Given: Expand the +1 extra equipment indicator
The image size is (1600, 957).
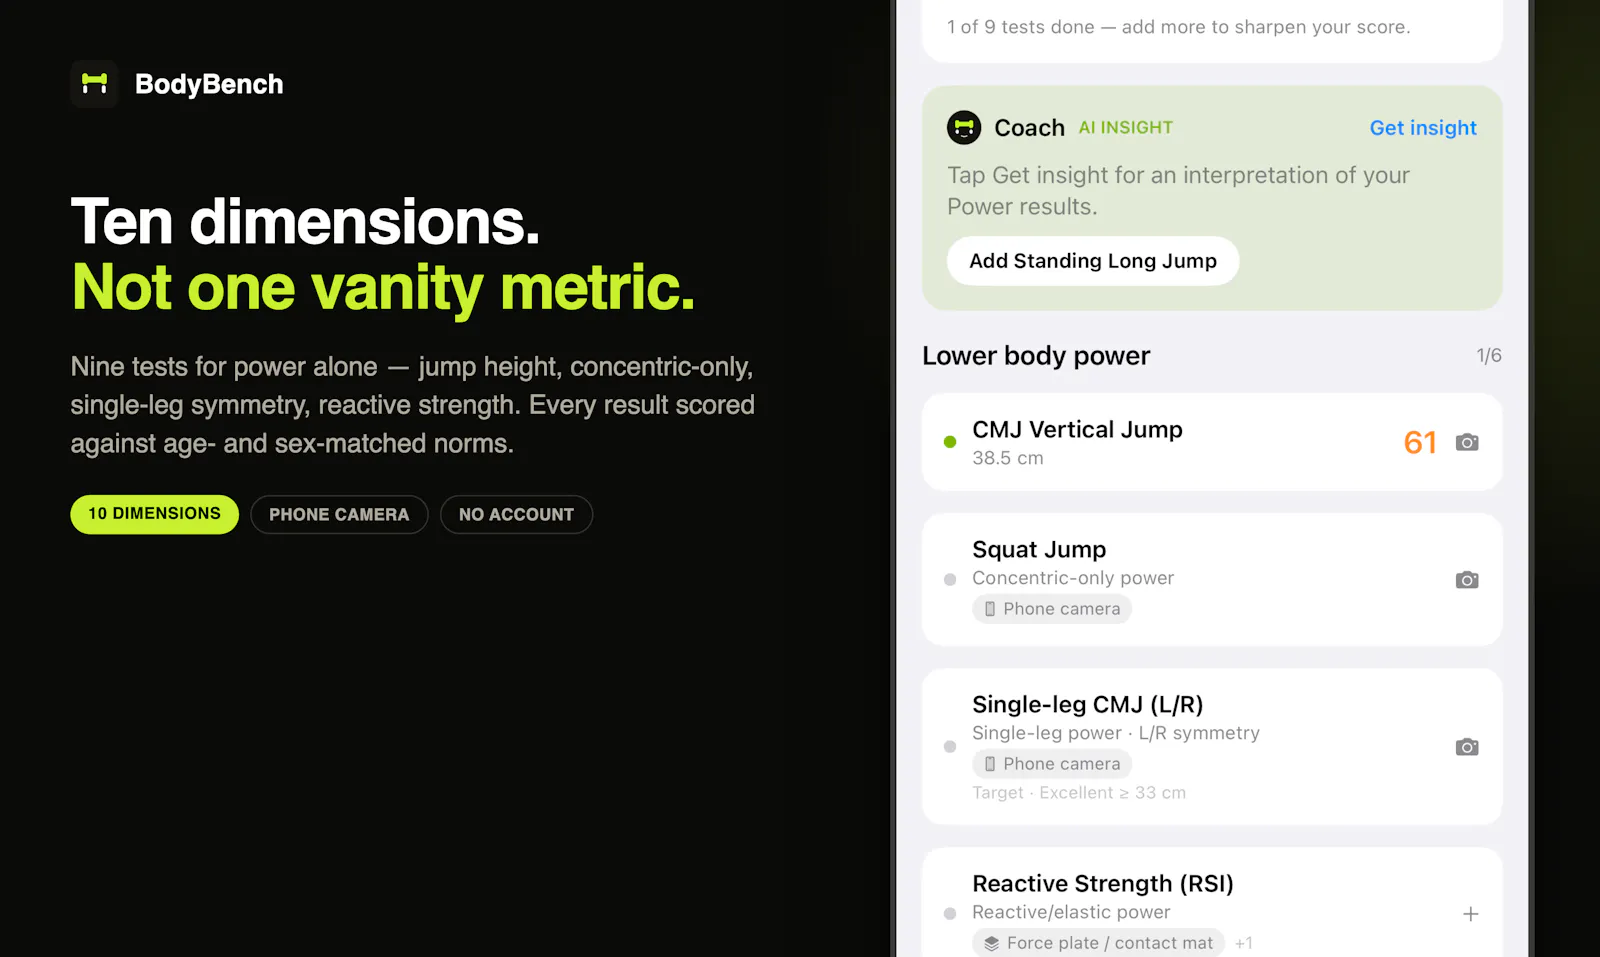Looking at the screenshot, I should [x=1244, y=943].
